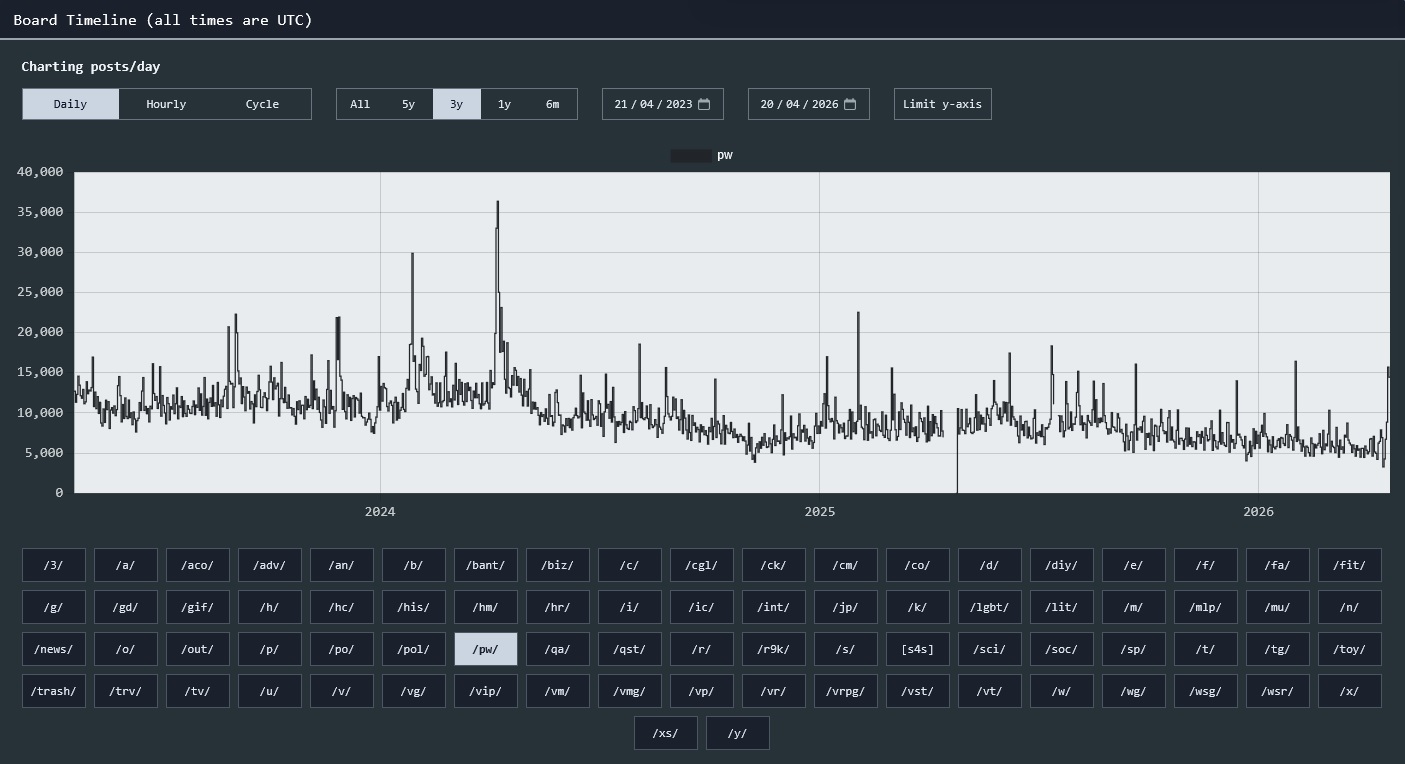Deselect the highlighted /pw/ board button
Viewport: 1405px width, 764px height.
[486, 649]
